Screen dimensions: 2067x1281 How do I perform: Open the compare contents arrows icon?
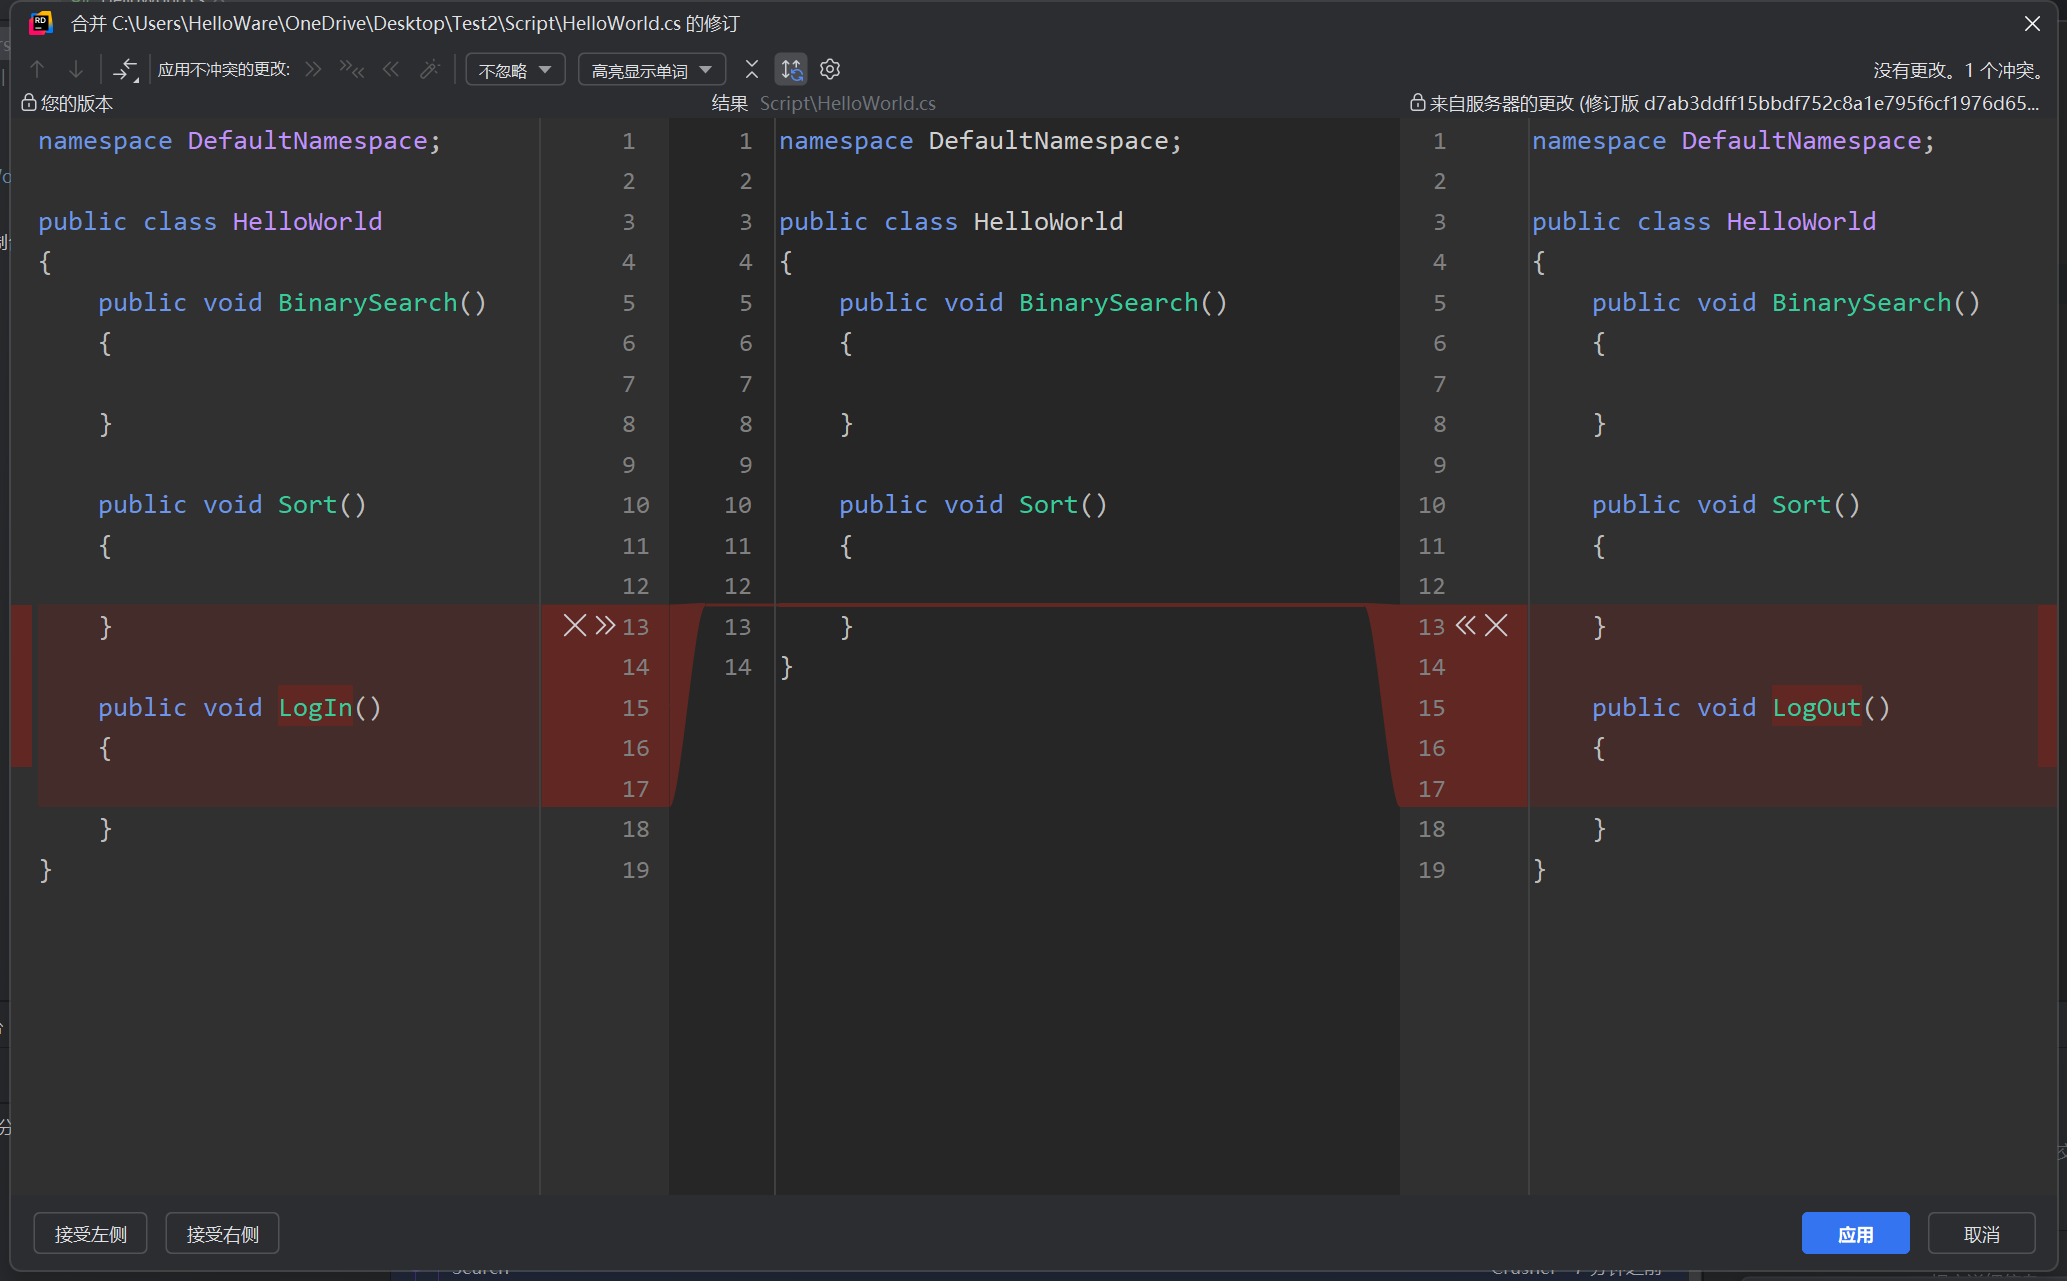point(125,69)
